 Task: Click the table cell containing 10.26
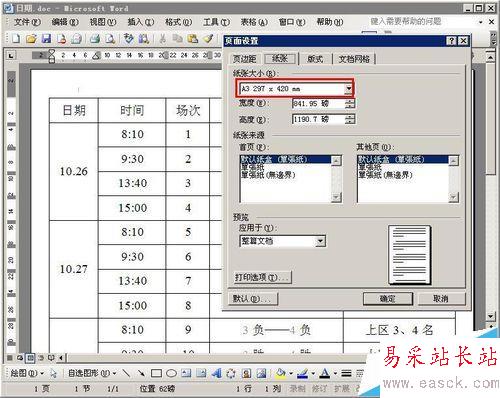74,171
